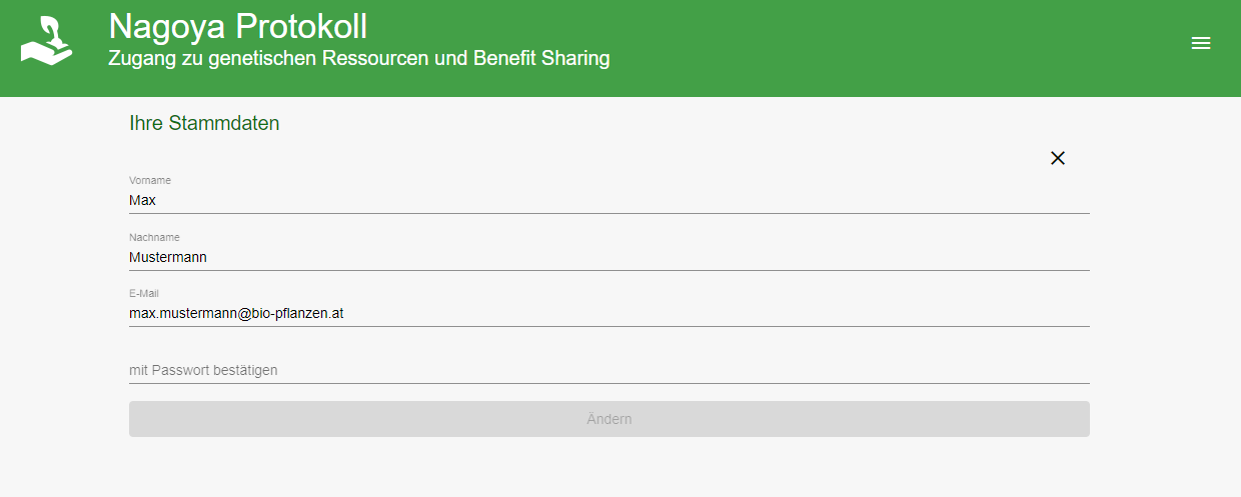Focus the Vorname field containing Max
1241x497 pixels.
click(609, 200)
